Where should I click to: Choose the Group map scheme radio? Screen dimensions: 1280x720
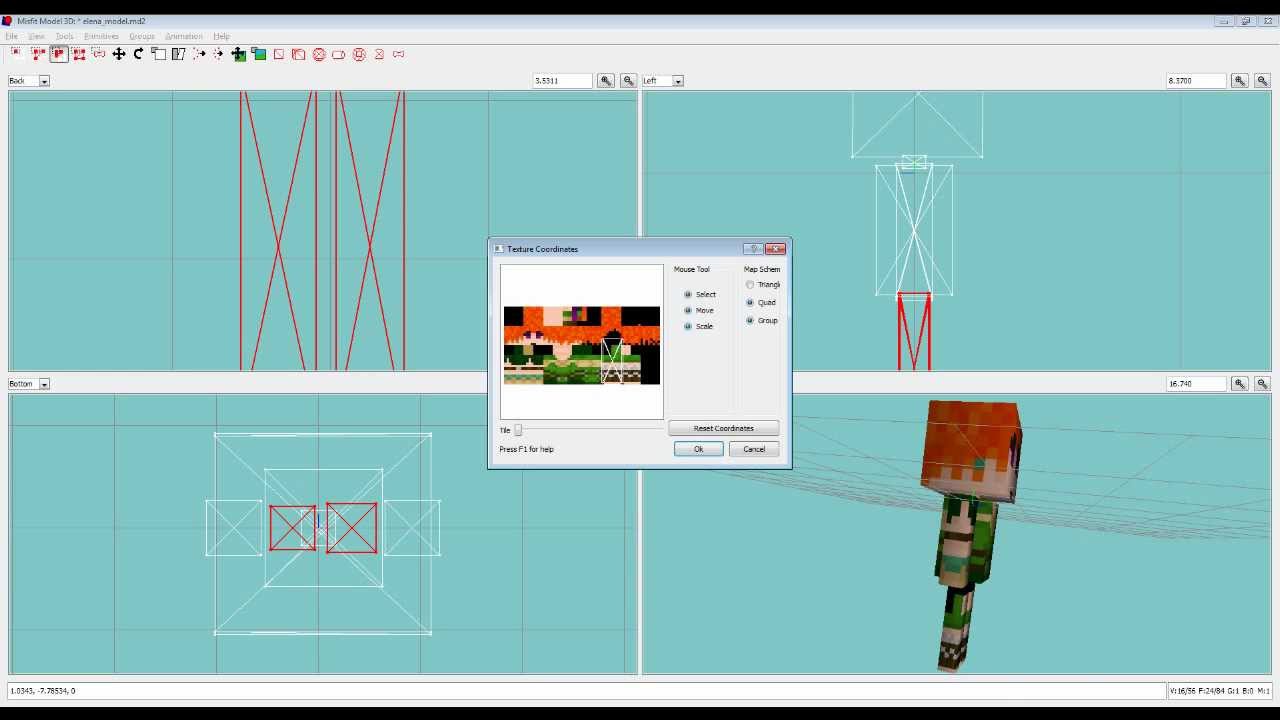750,320
